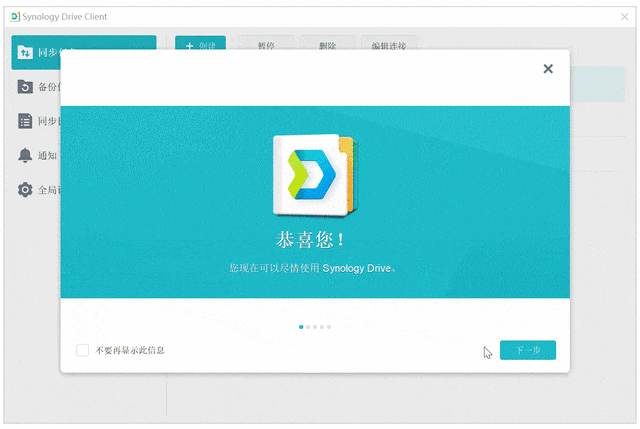640x429 pixels.
Task: Select the fourth pagination dot
Action: [x=322, y=327]
